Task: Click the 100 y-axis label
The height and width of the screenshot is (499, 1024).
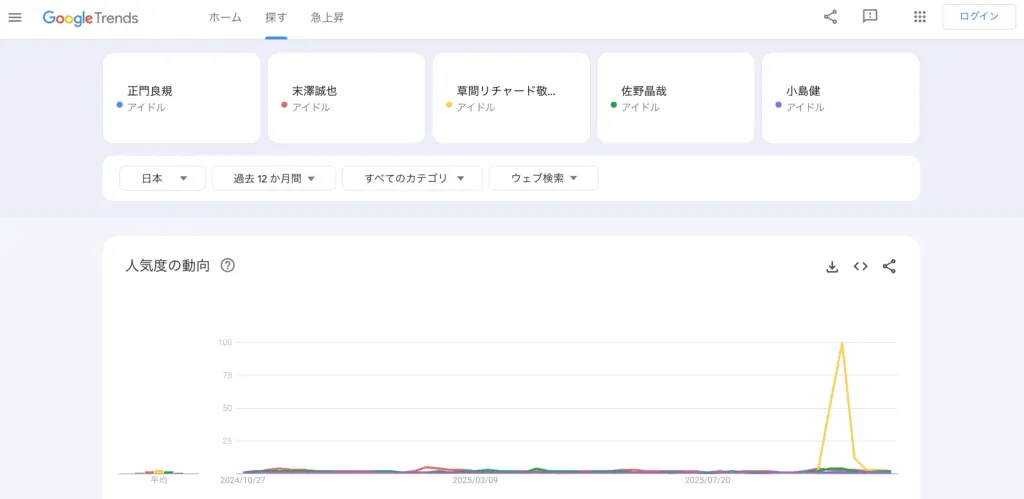Action: point(225,342)
